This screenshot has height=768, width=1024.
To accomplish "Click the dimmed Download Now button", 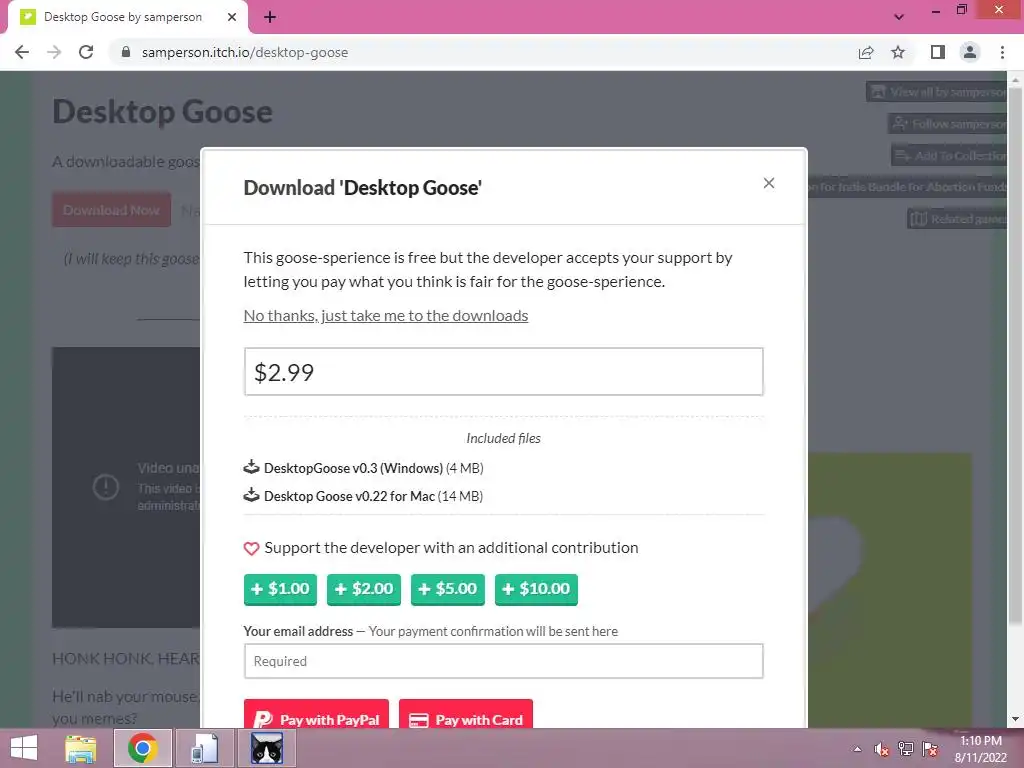I will point(111,210).
